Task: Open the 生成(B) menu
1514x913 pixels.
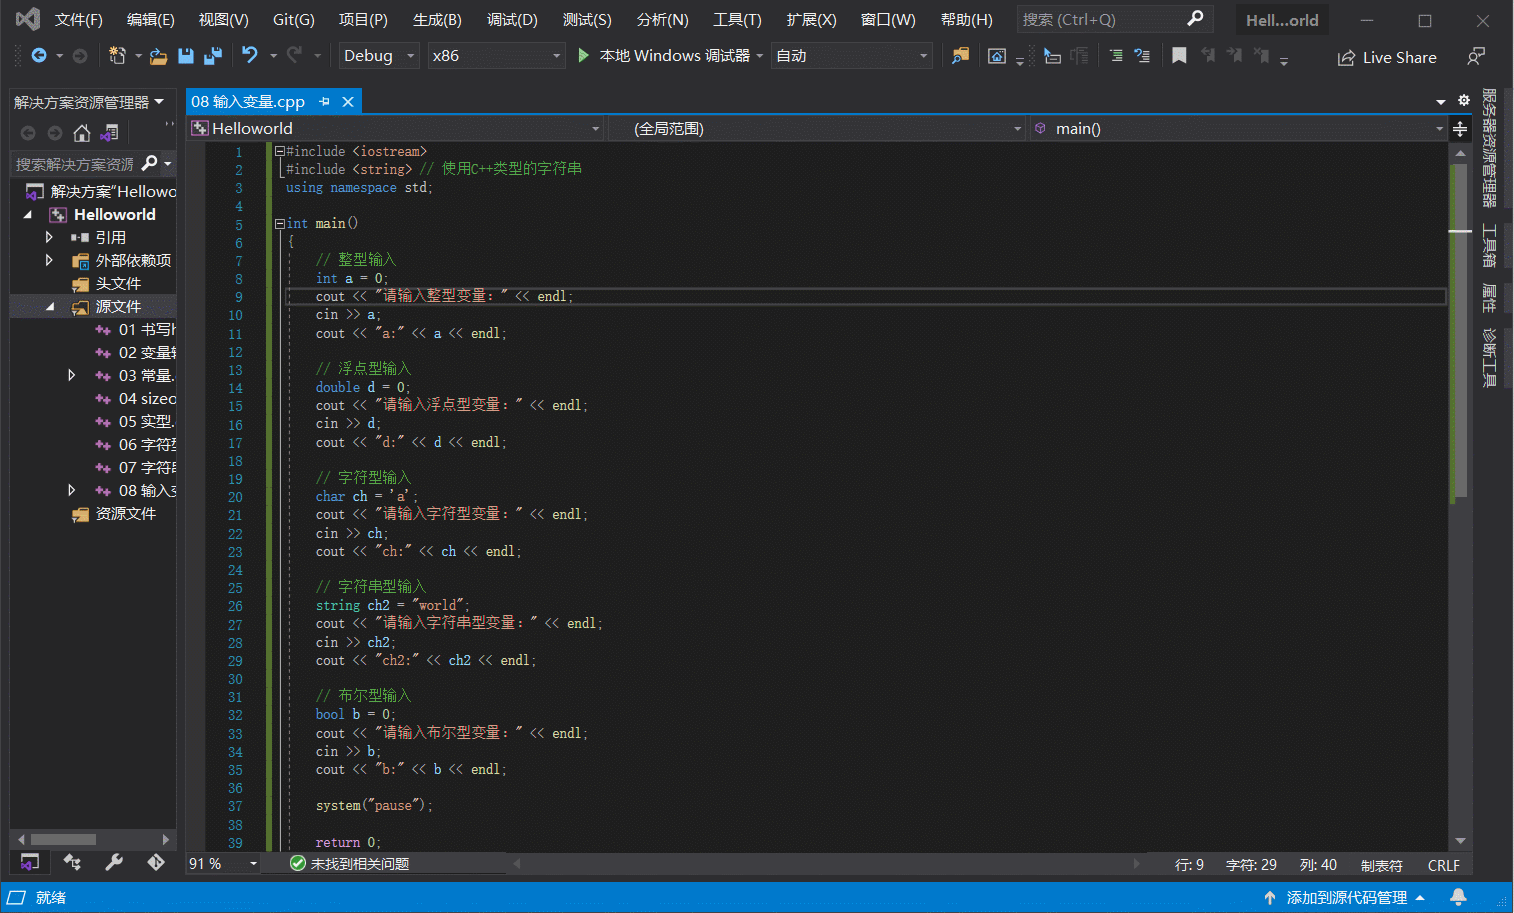Action: (437, 20)
